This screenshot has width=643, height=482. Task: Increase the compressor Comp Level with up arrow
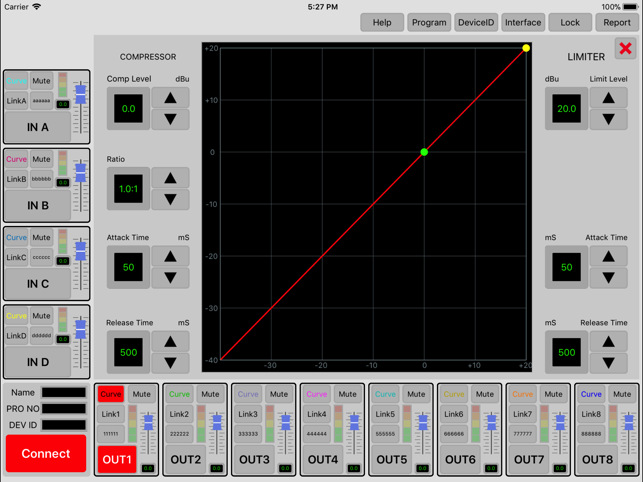coord(170,98)
